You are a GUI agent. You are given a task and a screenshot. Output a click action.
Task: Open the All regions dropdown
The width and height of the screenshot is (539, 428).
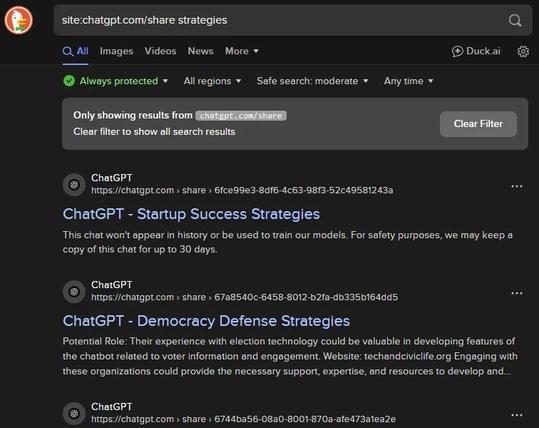pyautogui.click(x=212, y=81)
